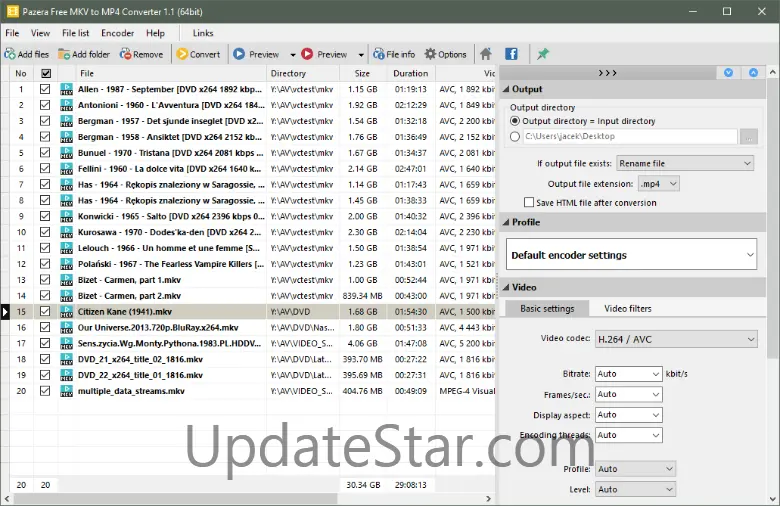Open the 'If output file exists' dropdown
This screenshot has height=506, width=780.
pyautogui.click(x=685, y=163)
